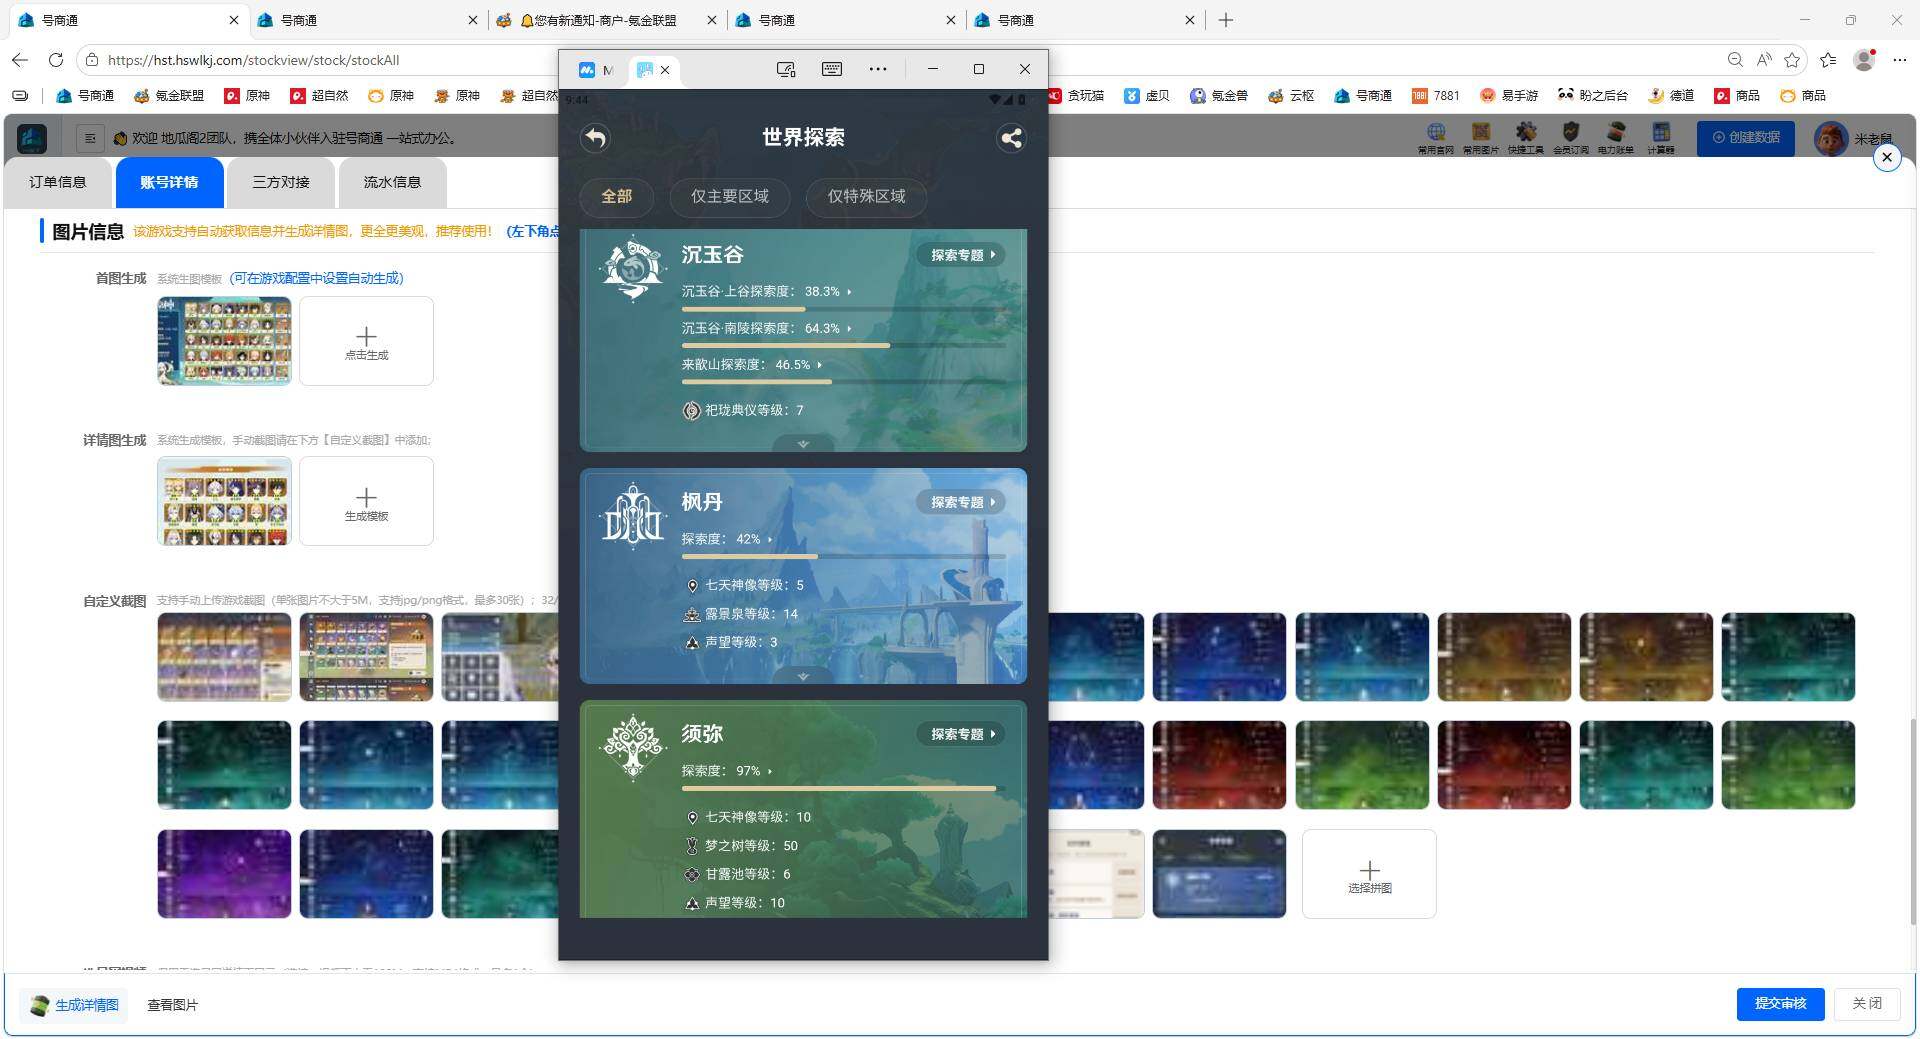The width and height of the screenshot is (1920, 1039).
Task: Open the 7881 bookmark
Action: (x=1436, y=96)
